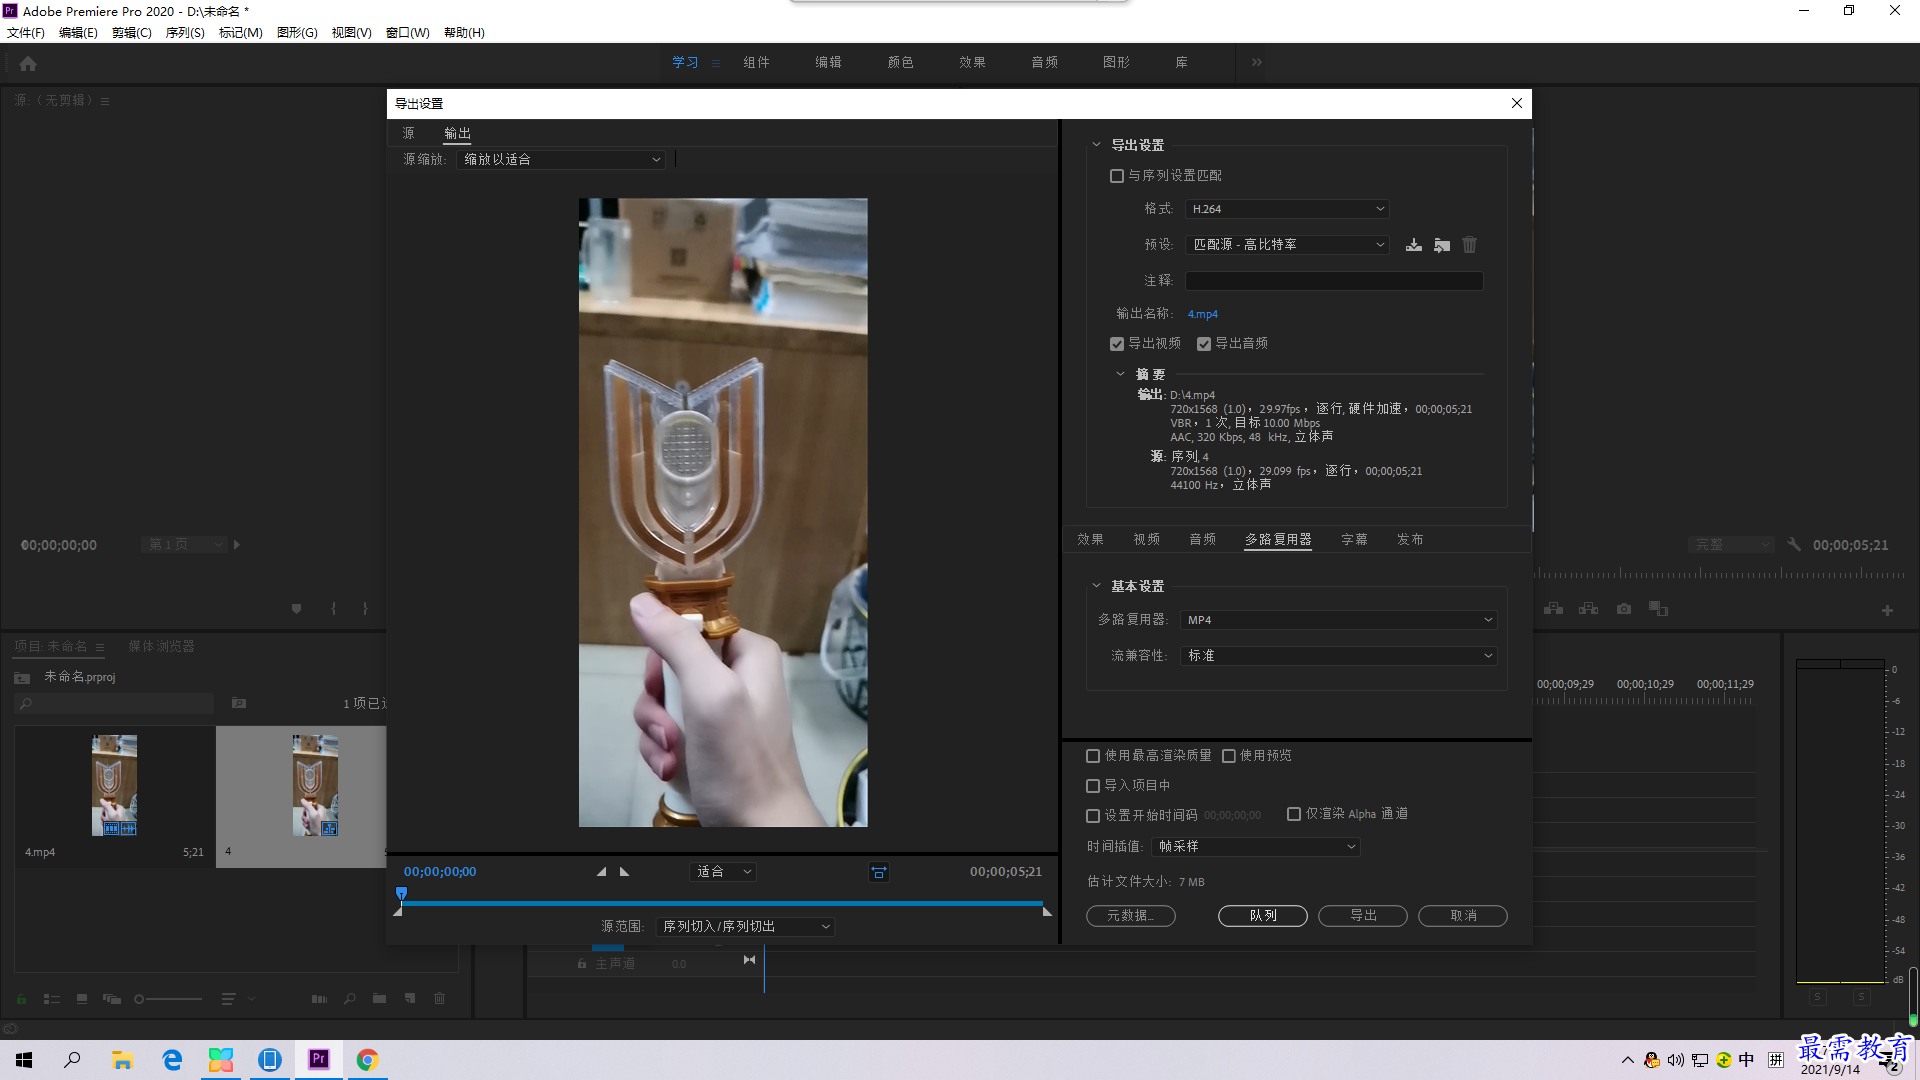Viewport: 1920px width, 1080px height.
Task: Click 队列 button
Action: point(1263,916)
